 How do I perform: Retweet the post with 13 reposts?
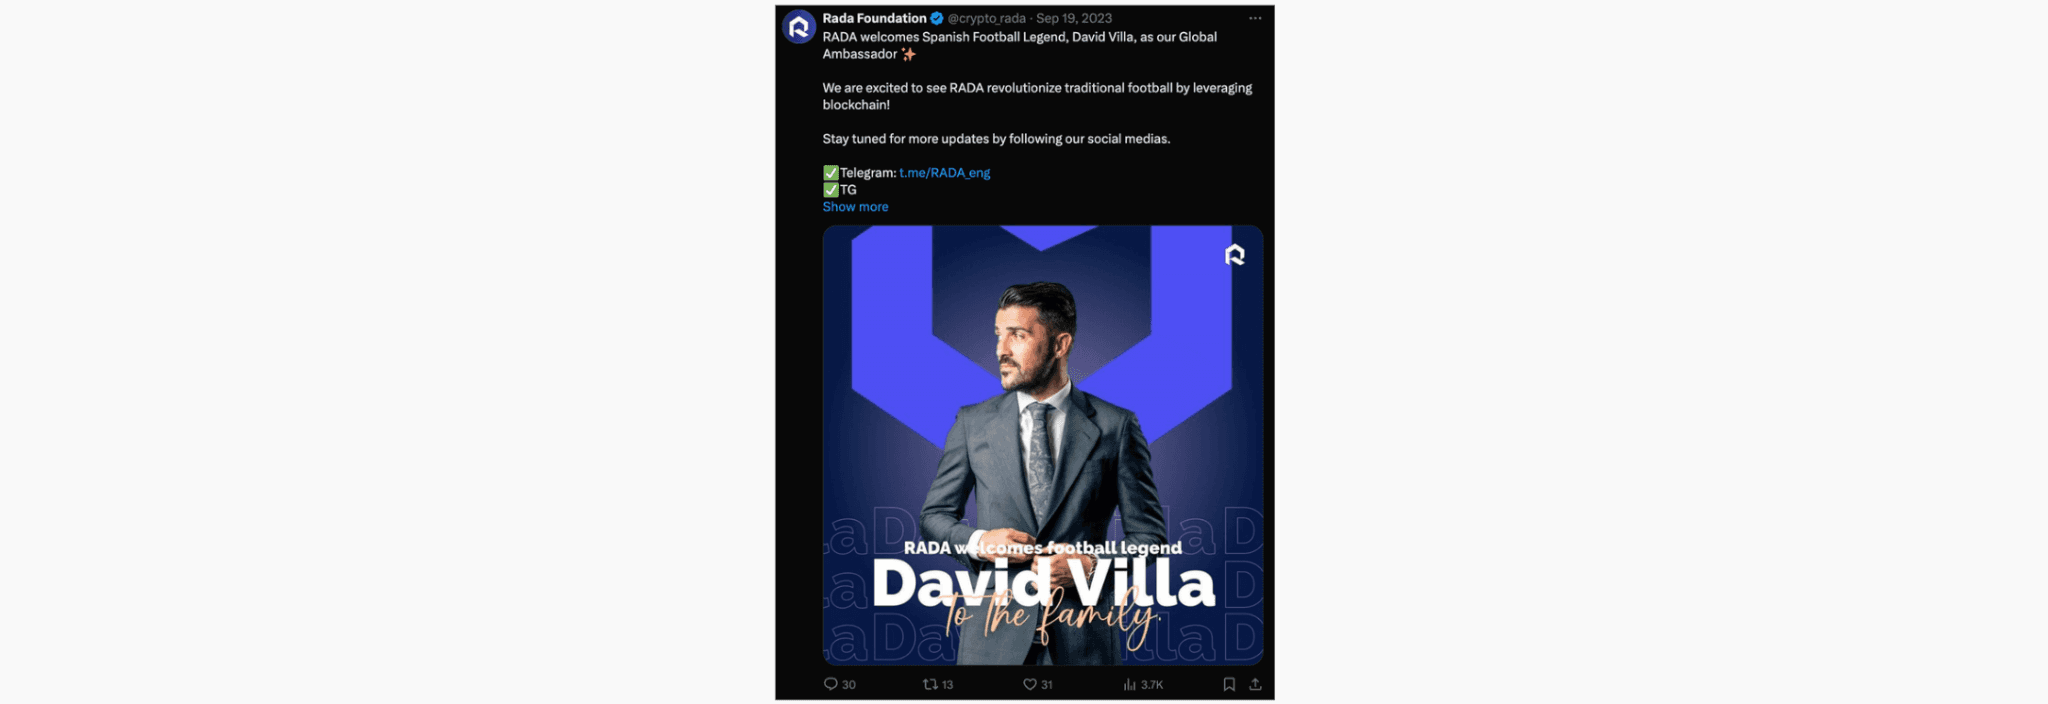[930, 684]
